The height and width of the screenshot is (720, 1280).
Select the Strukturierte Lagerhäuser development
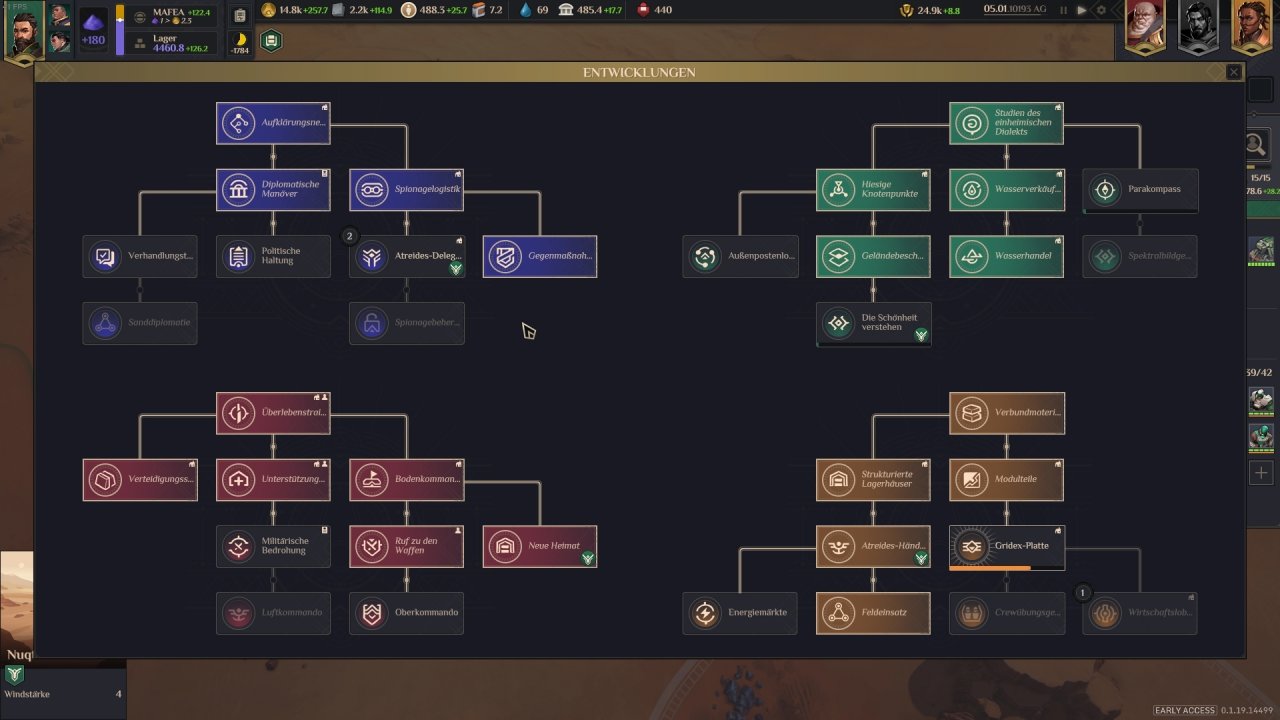[873, 480]
